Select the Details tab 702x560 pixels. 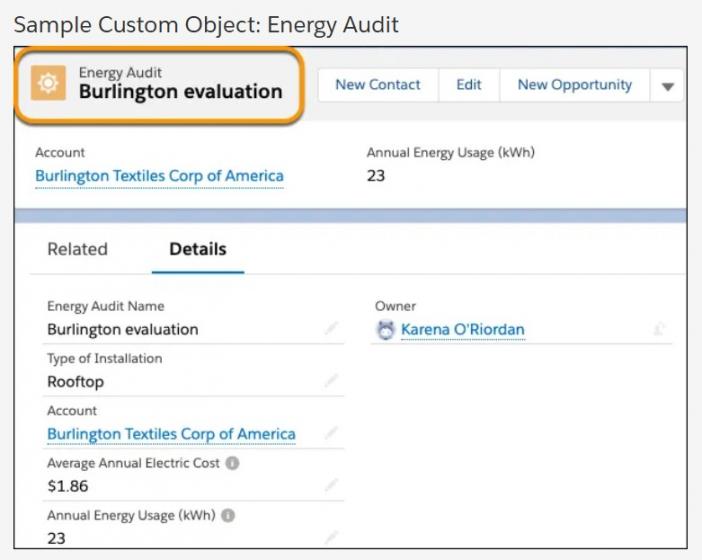click(x=198, y=249)
